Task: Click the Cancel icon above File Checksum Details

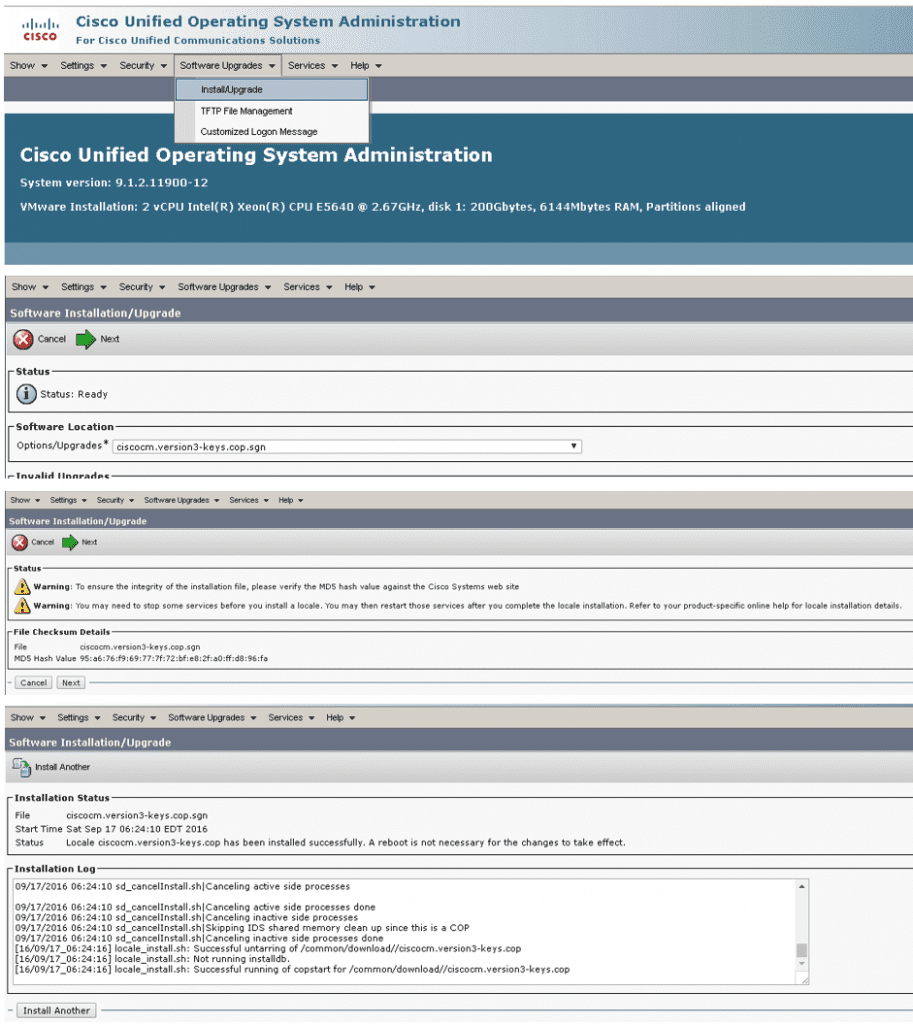Action: (20, 542)
